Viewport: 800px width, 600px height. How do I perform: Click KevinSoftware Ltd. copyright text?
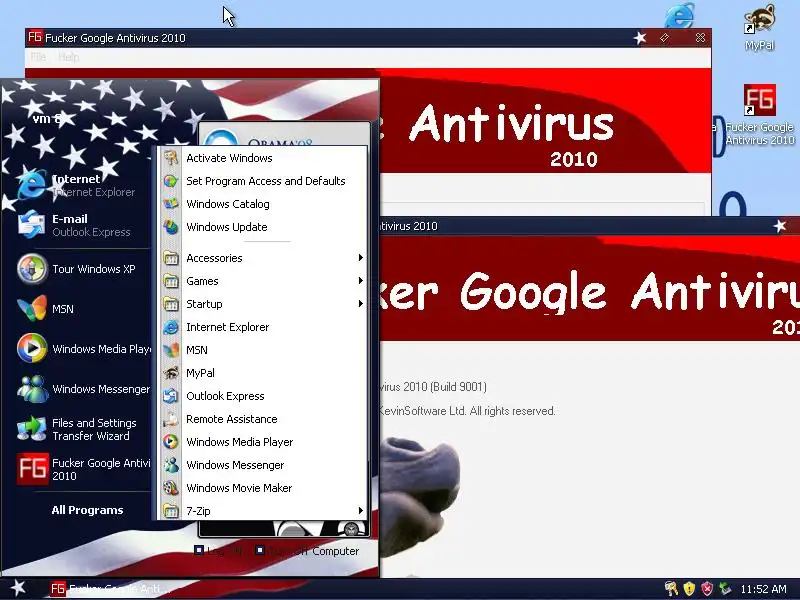click(x=467, y=411)
